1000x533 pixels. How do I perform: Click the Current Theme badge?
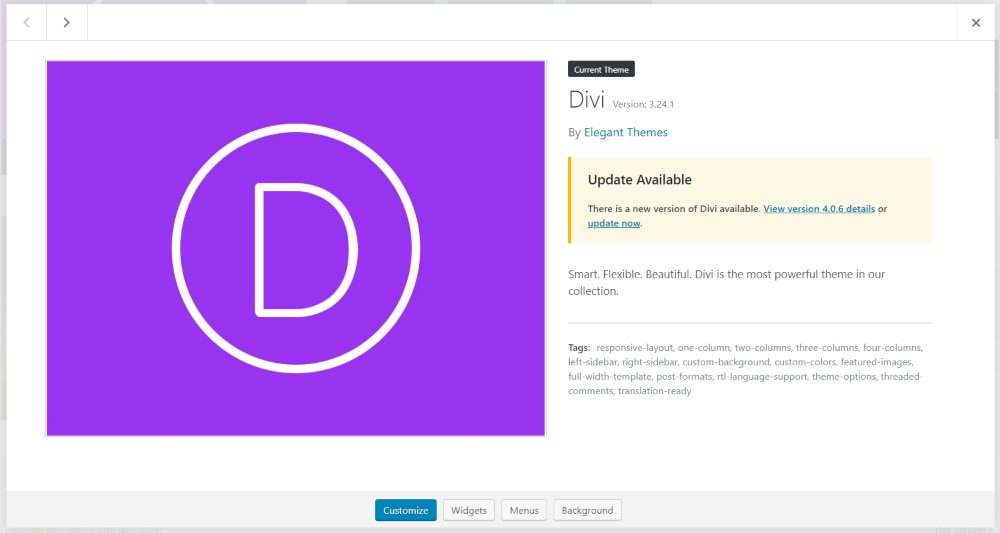(601, 69)
